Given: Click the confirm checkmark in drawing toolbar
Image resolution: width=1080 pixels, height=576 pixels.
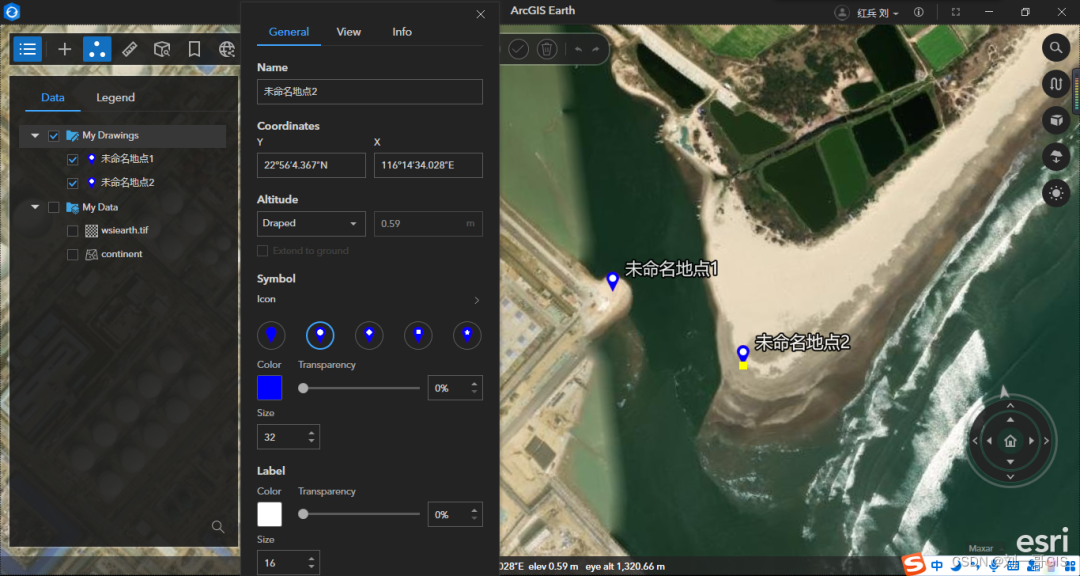Looking at the screenshot, I should click(x=518, y=49).
